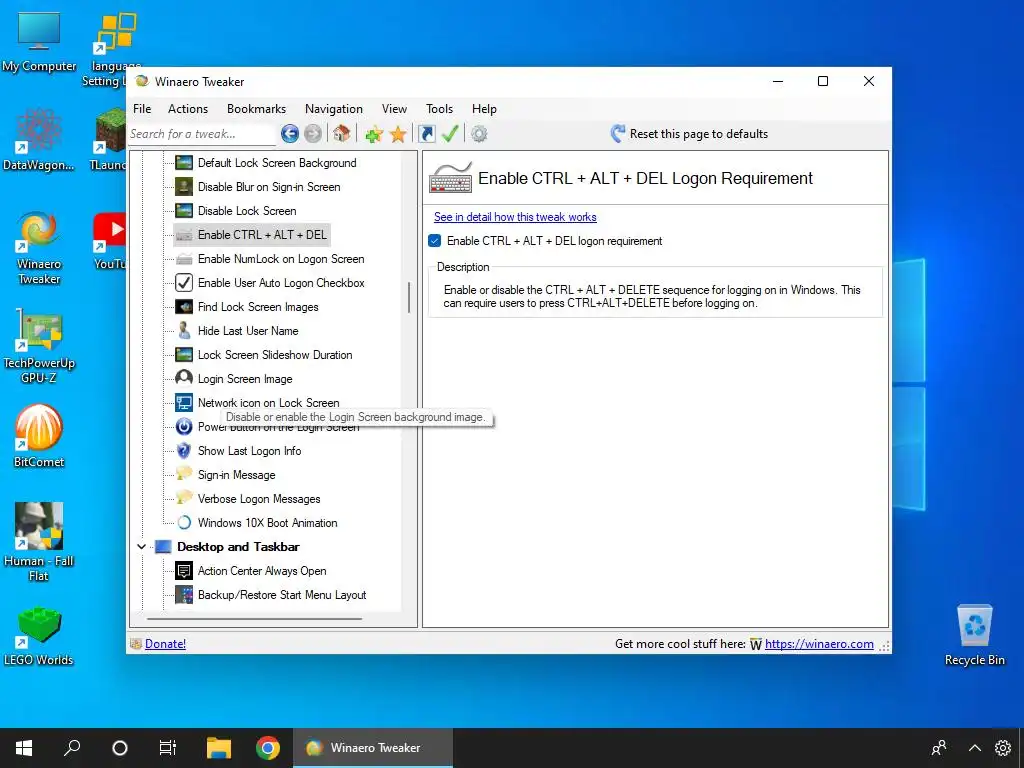This screenshot has height=768, width=1024.
Task: Launch Chrome from the taskbar
Action: point(268,748)
